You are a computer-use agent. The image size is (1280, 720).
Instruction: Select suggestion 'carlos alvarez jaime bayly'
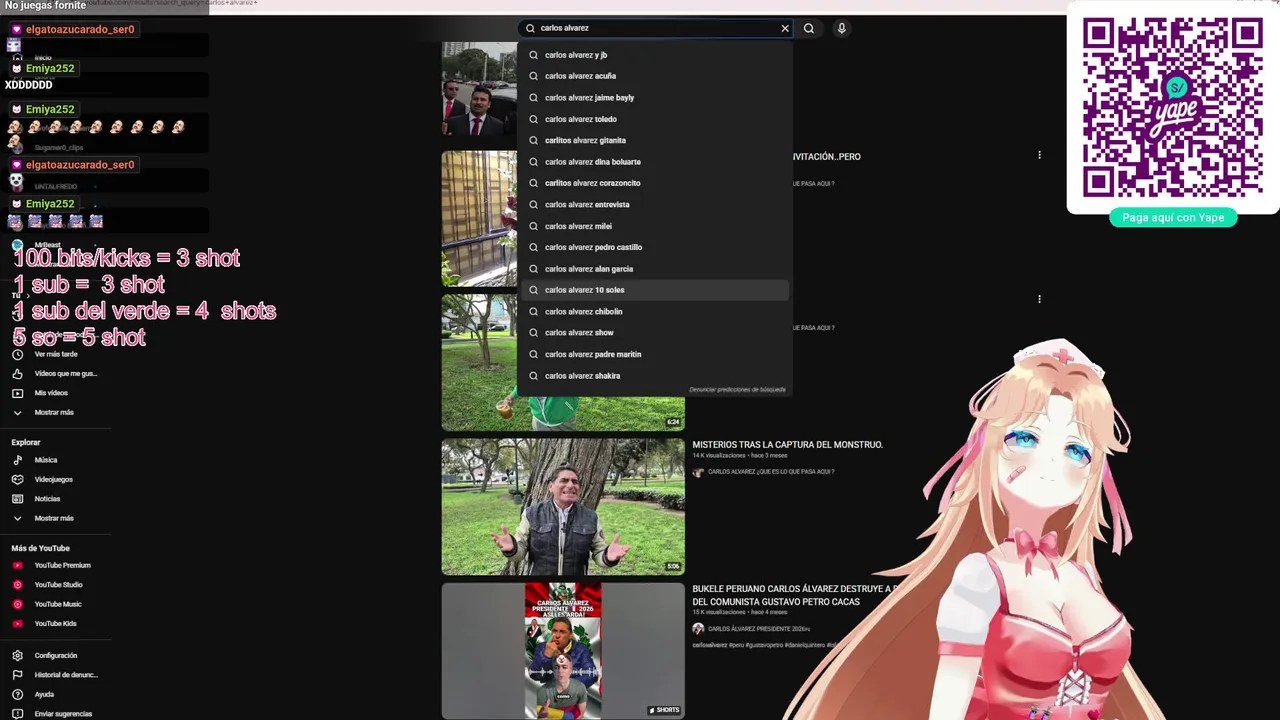655,98
